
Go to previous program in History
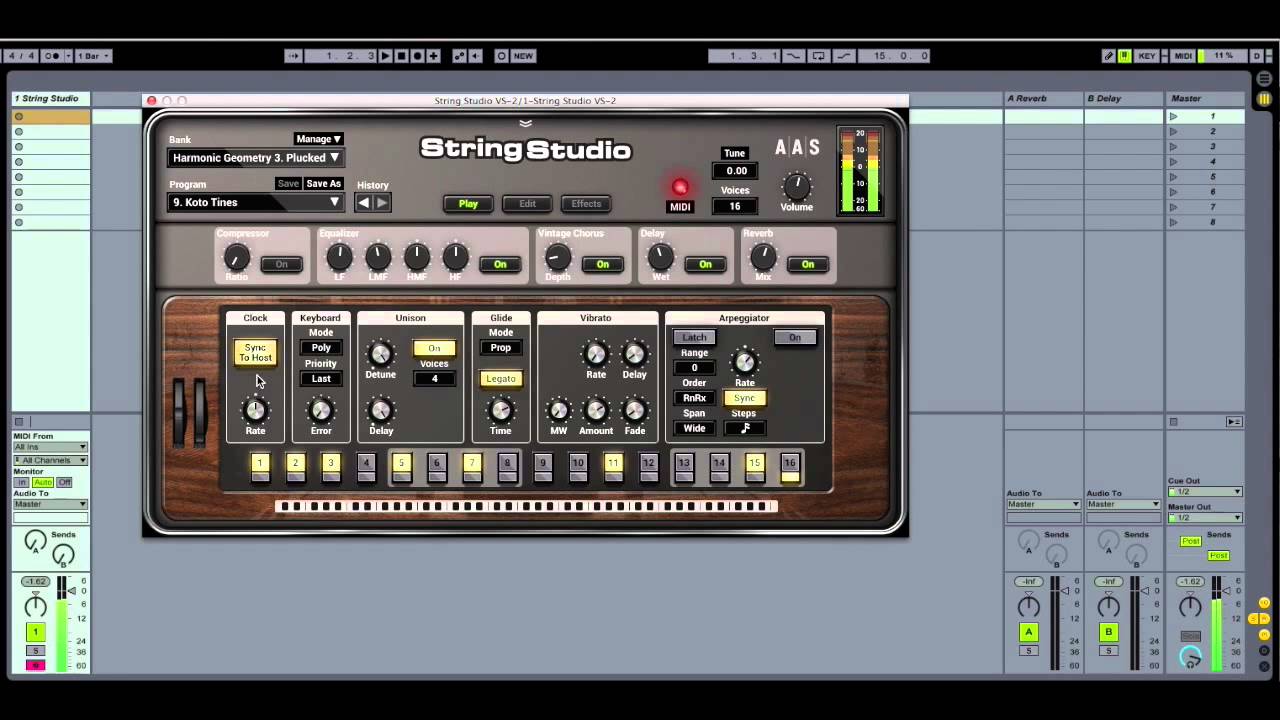[x=364, y=202]
